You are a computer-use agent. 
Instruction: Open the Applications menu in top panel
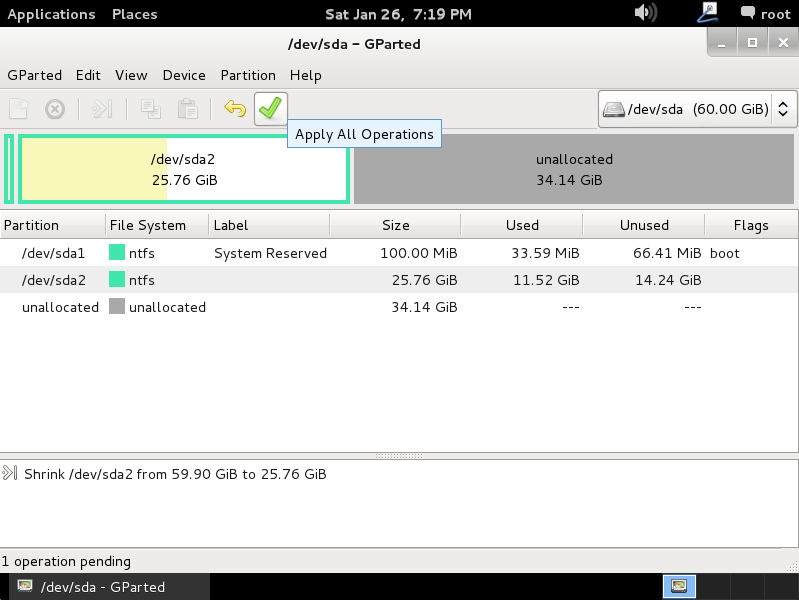pos(51,14)
